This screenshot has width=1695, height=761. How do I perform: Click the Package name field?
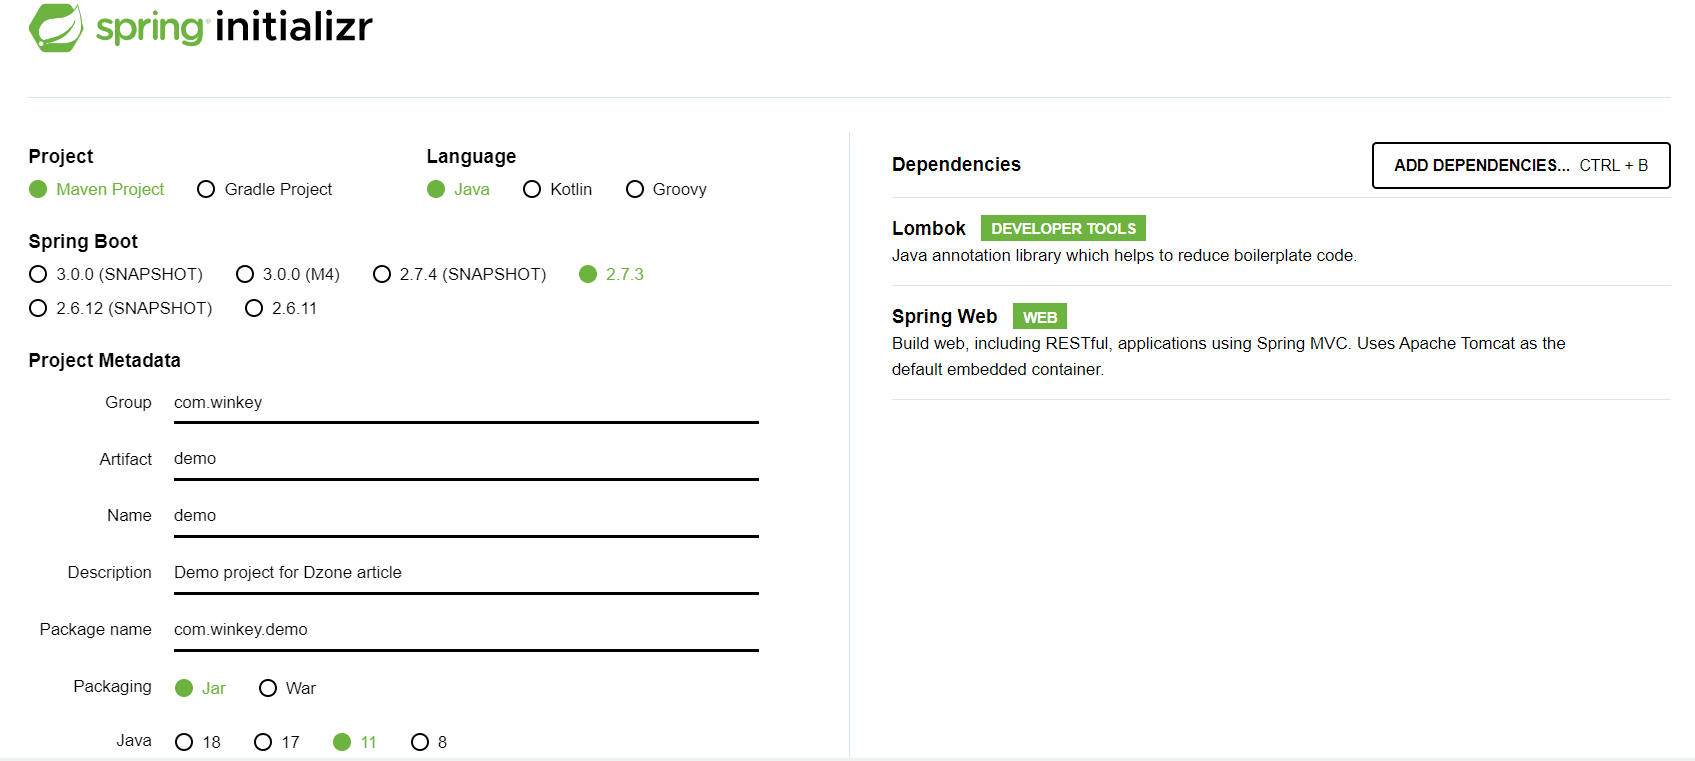pos(465,630)
